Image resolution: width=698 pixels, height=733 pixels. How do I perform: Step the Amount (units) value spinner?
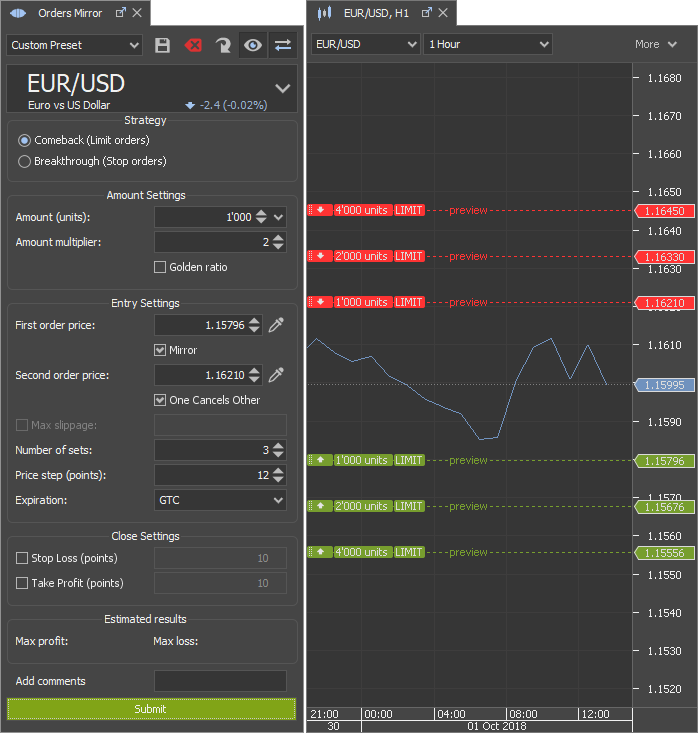[x=261, y=217]
